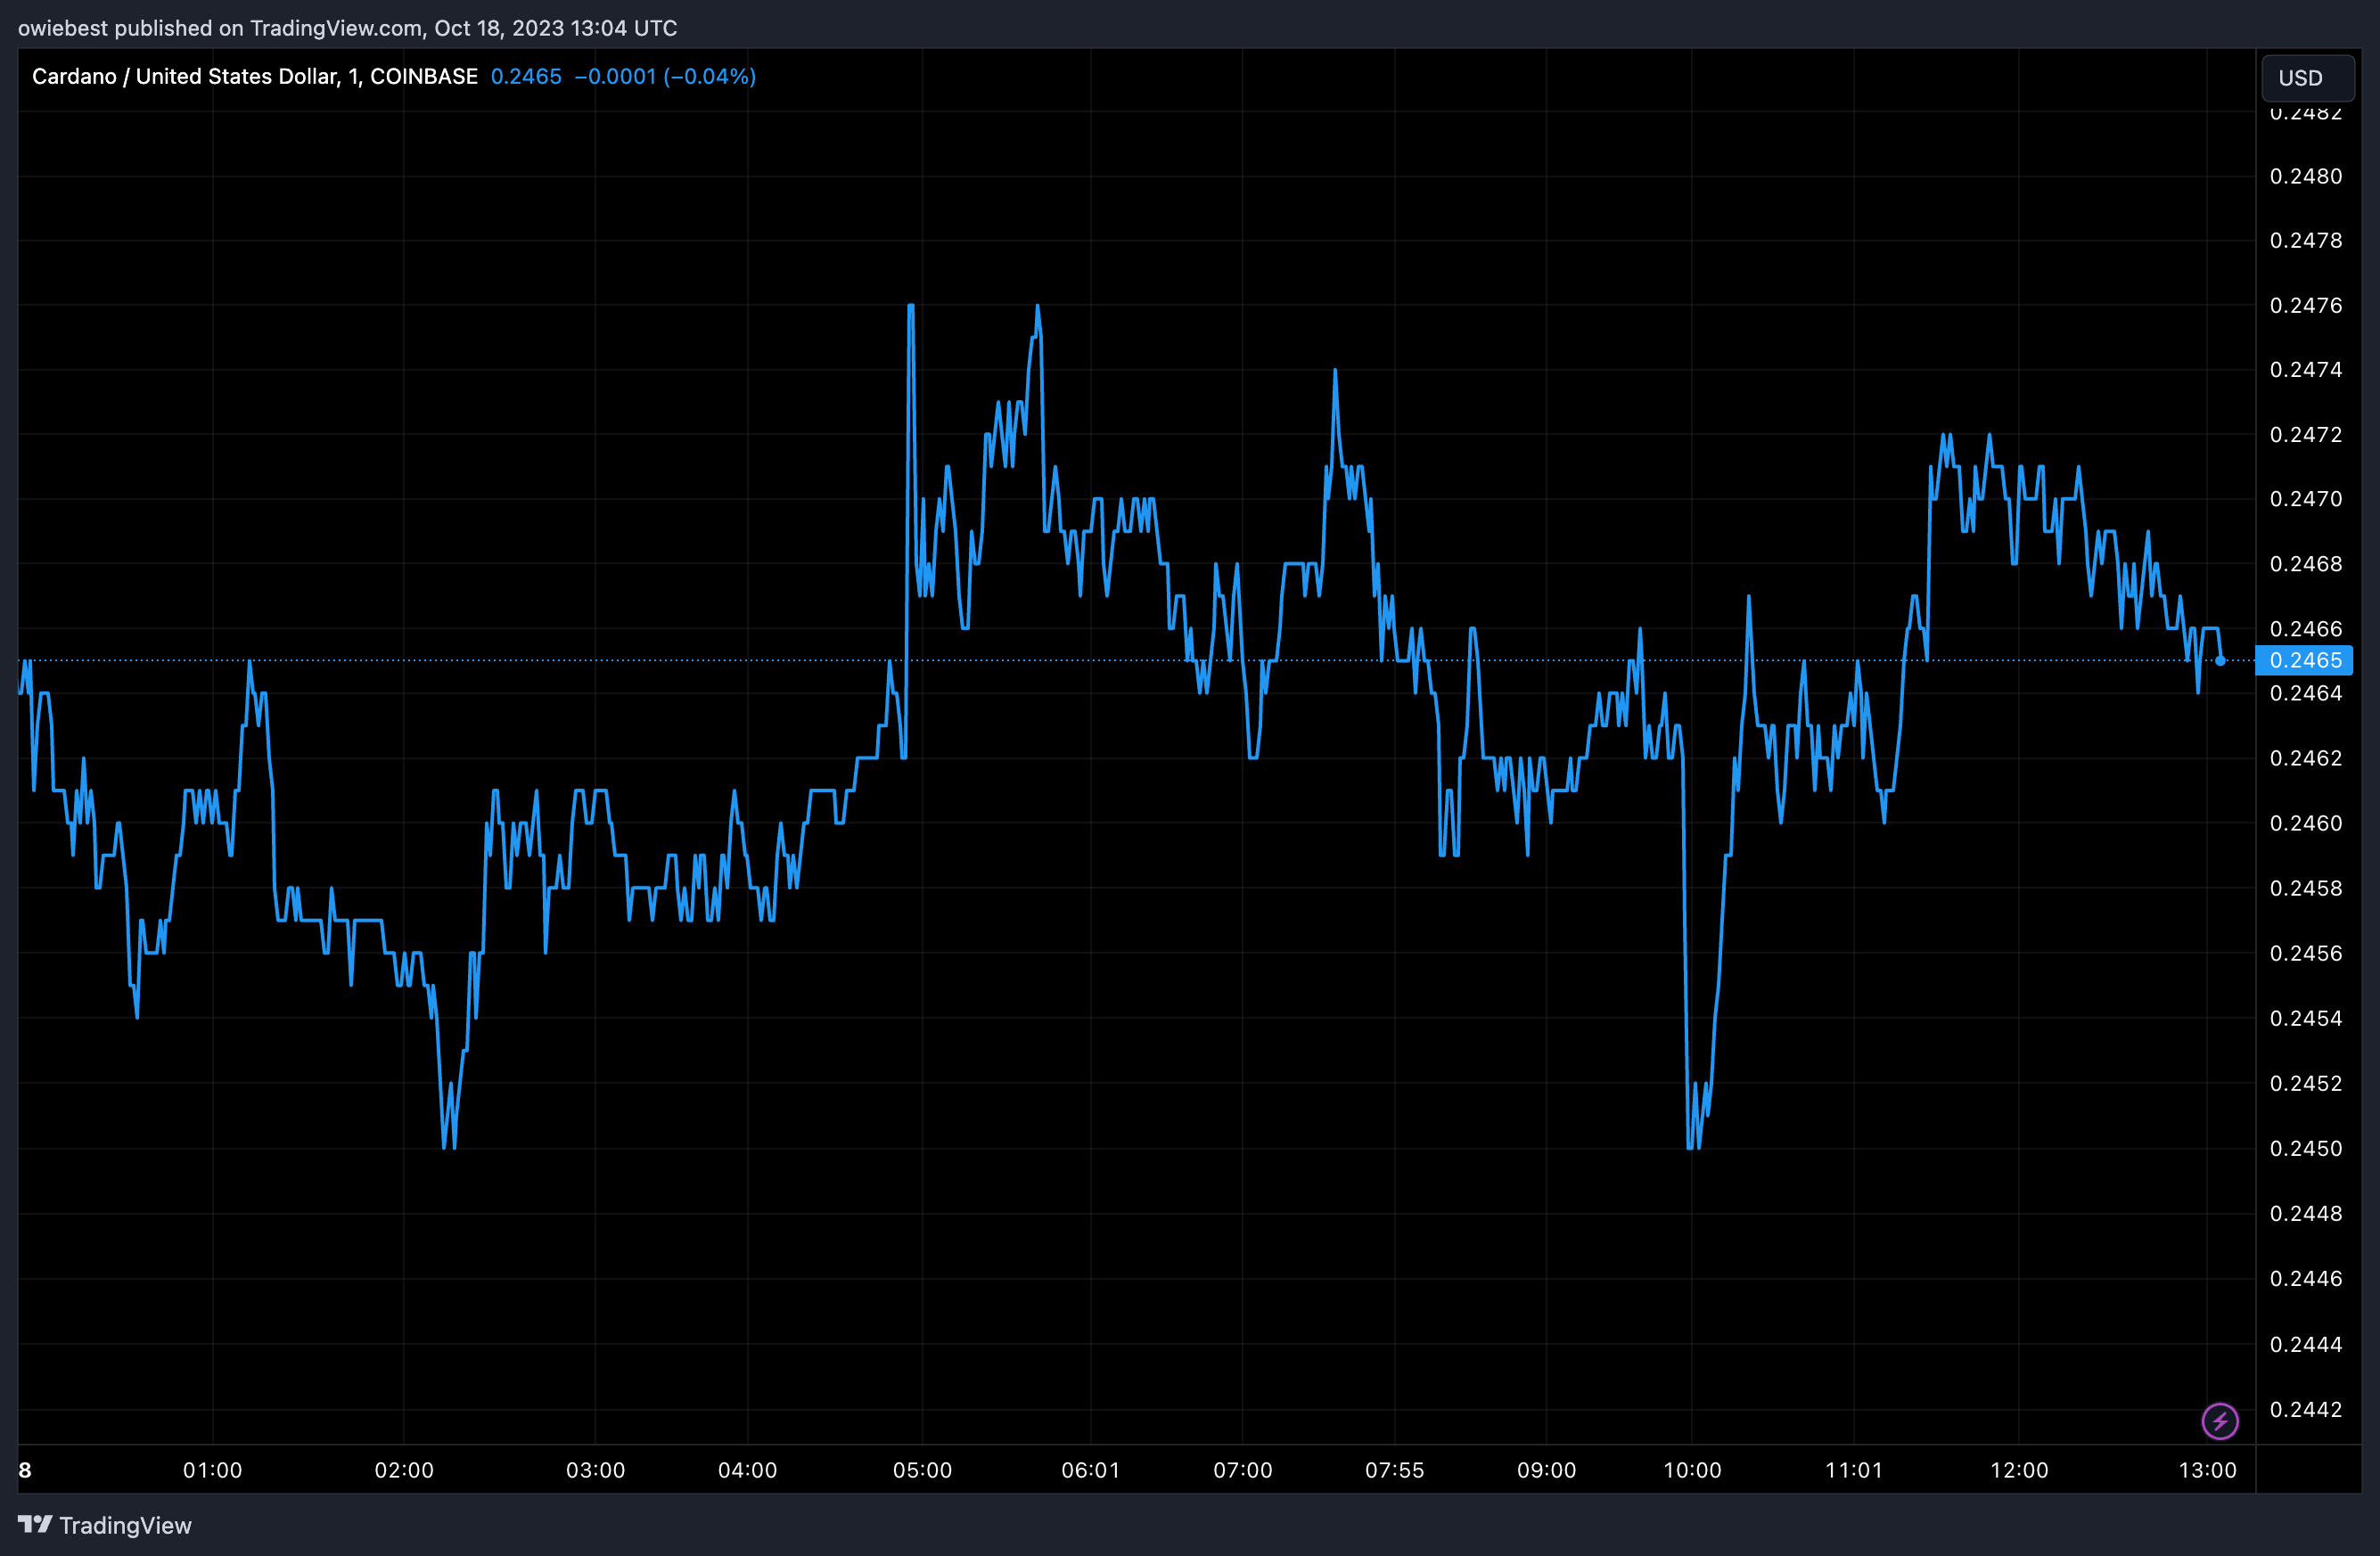Click the -0.0001 (-0.04%) change value
The height and width of the screenshot is (1556, 2380).
pos(665,76)
